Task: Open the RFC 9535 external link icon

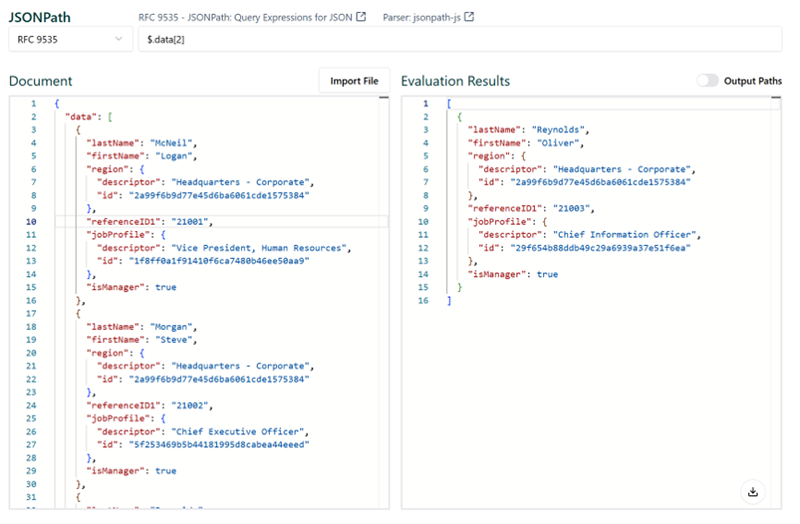Action: coord(361,17)
